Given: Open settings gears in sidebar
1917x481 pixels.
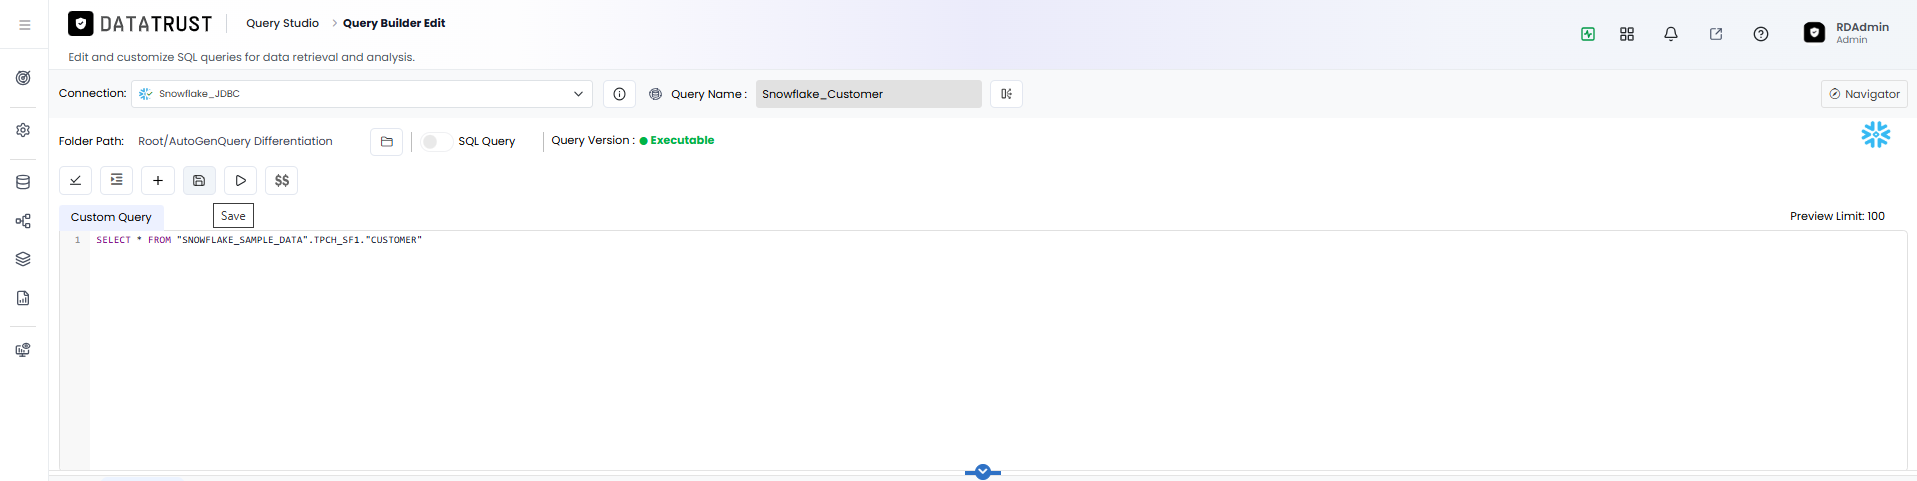Looking at the screenshot, I should coord(23,130).
